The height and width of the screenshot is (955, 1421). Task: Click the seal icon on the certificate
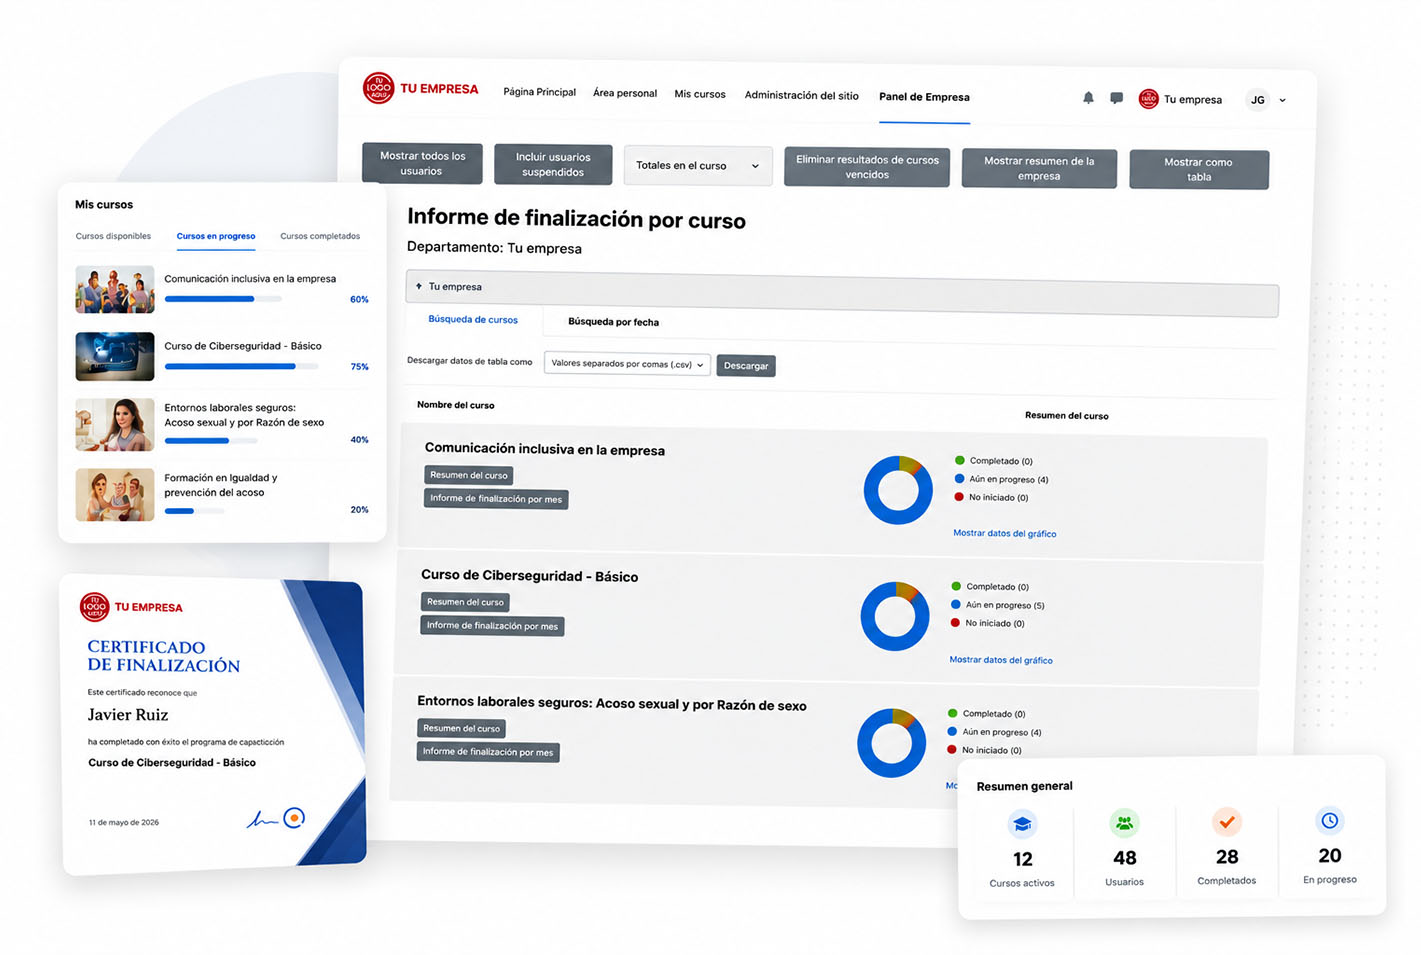294,818
